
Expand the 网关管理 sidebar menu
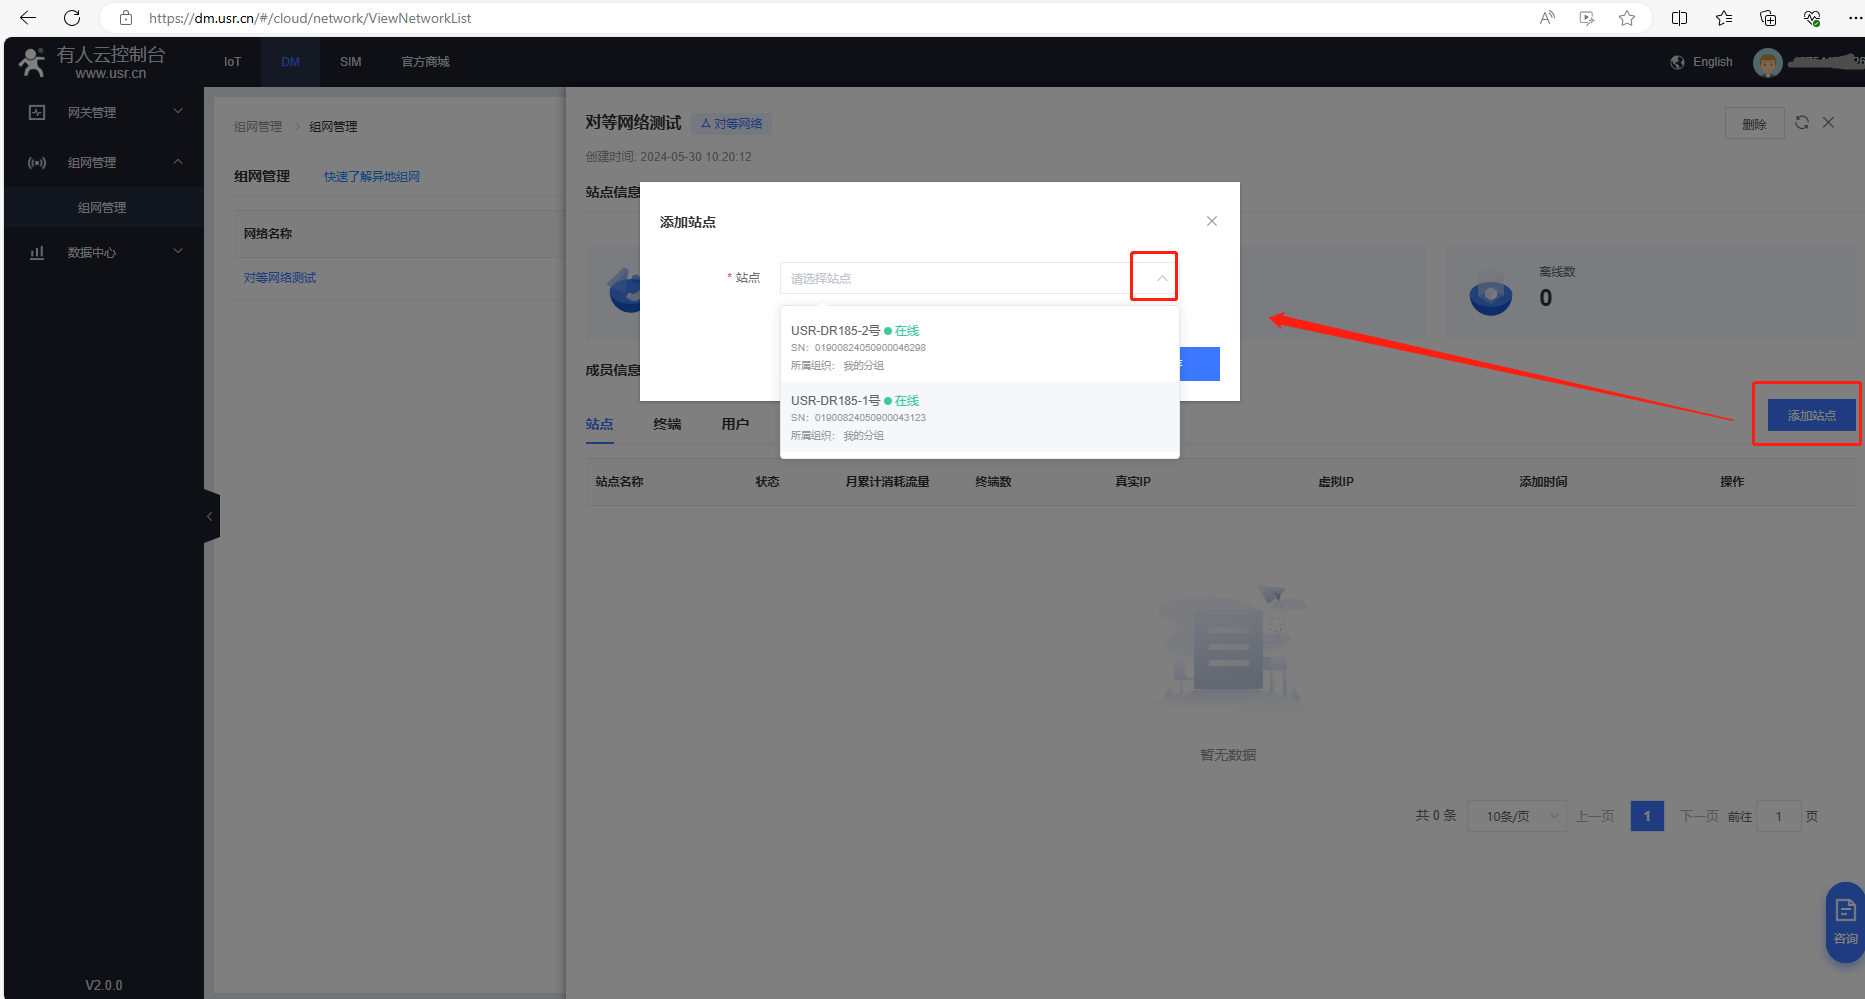[104, 112]
